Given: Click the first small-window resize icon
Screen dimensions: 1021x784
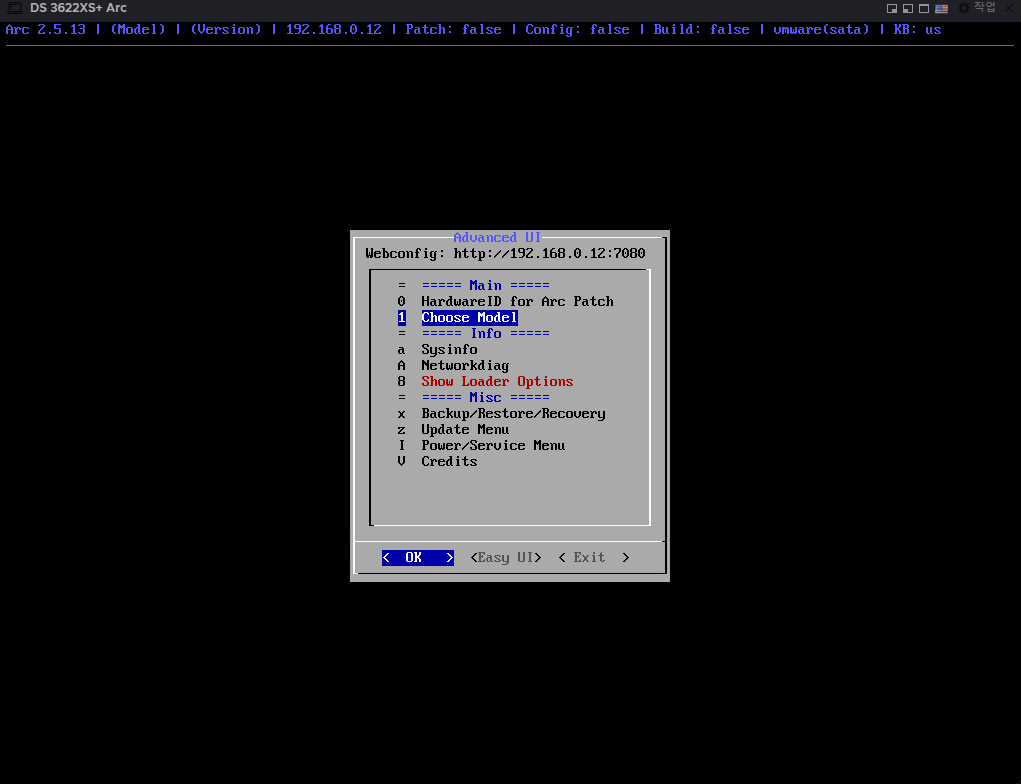Looking at the screenshot, I should (x=892, y=8).
